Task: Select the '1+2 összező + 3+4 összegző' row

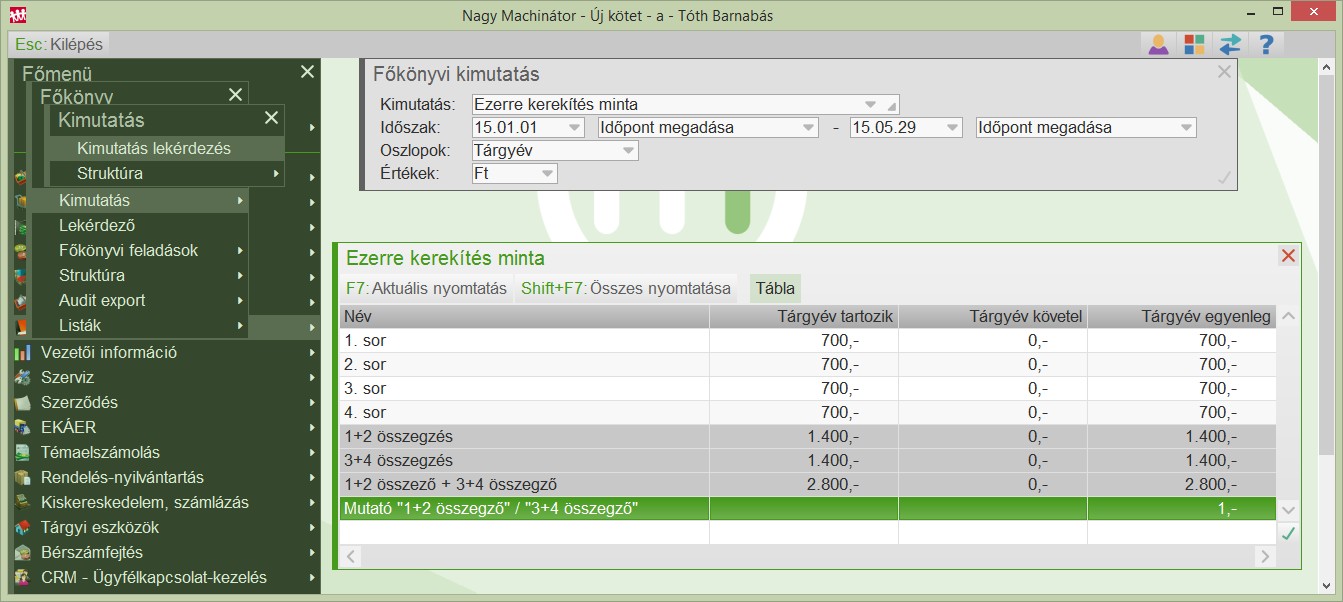Action: click(x=808, y=485)
